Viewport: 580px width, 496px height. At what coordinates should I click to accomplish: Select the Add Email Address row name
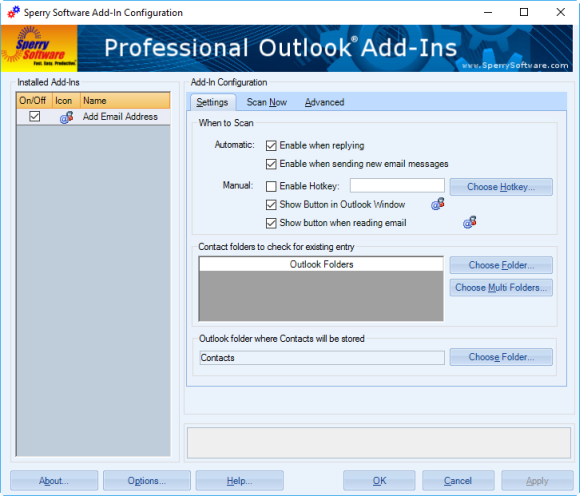pos(120,117)
